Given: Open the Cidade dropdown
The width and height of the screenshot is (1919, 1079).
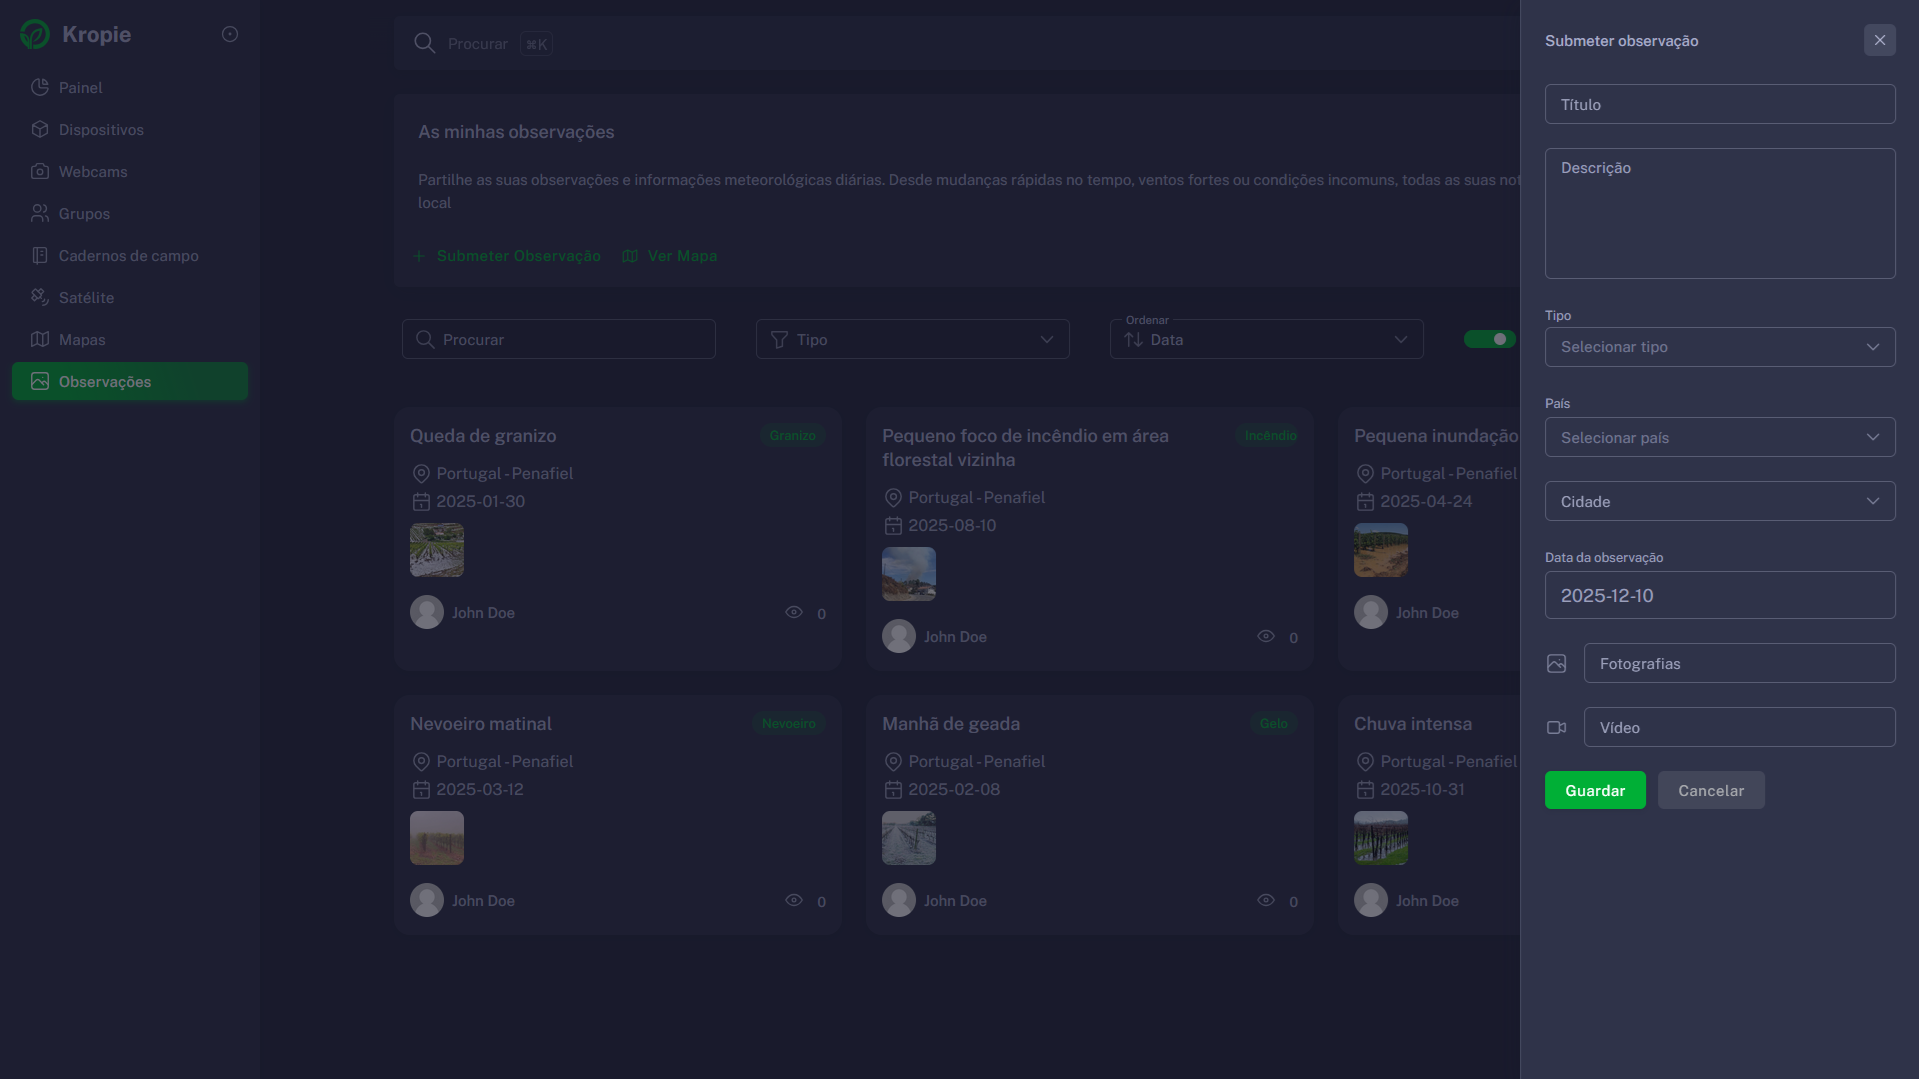Looking at the screenshot, I should tap(1719, 502).
